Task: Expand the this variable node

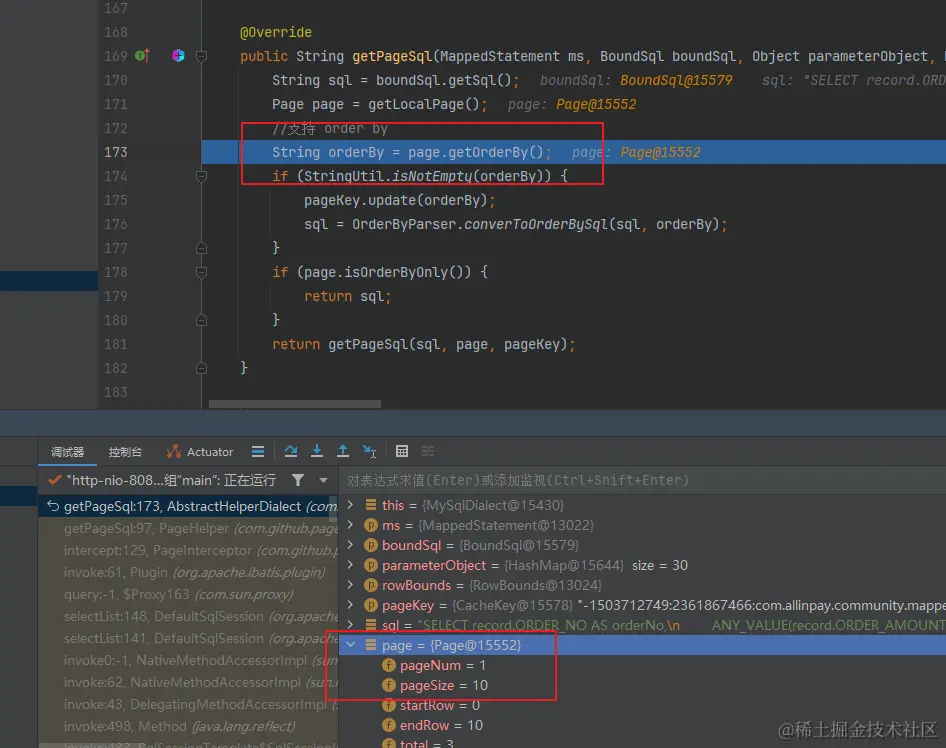Action: (351, 505)
